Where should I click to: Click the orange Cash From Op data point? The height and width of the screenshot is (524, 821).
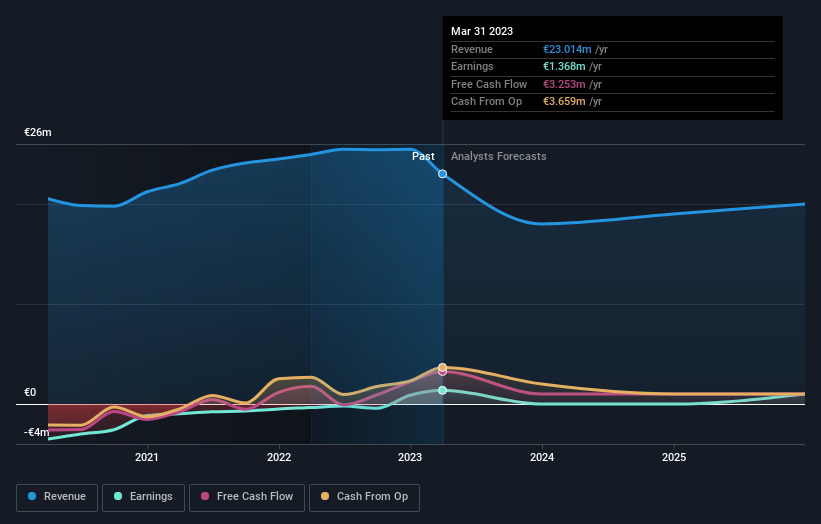(442, 367)
